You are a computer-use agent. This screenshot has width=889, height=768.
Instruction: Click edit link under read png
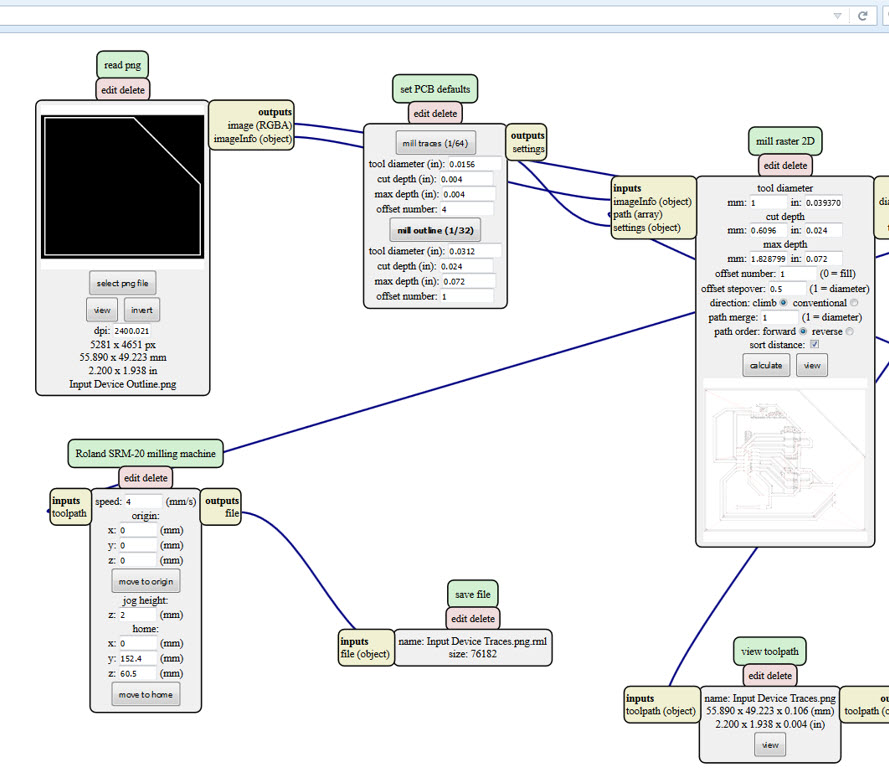[108, 90]
